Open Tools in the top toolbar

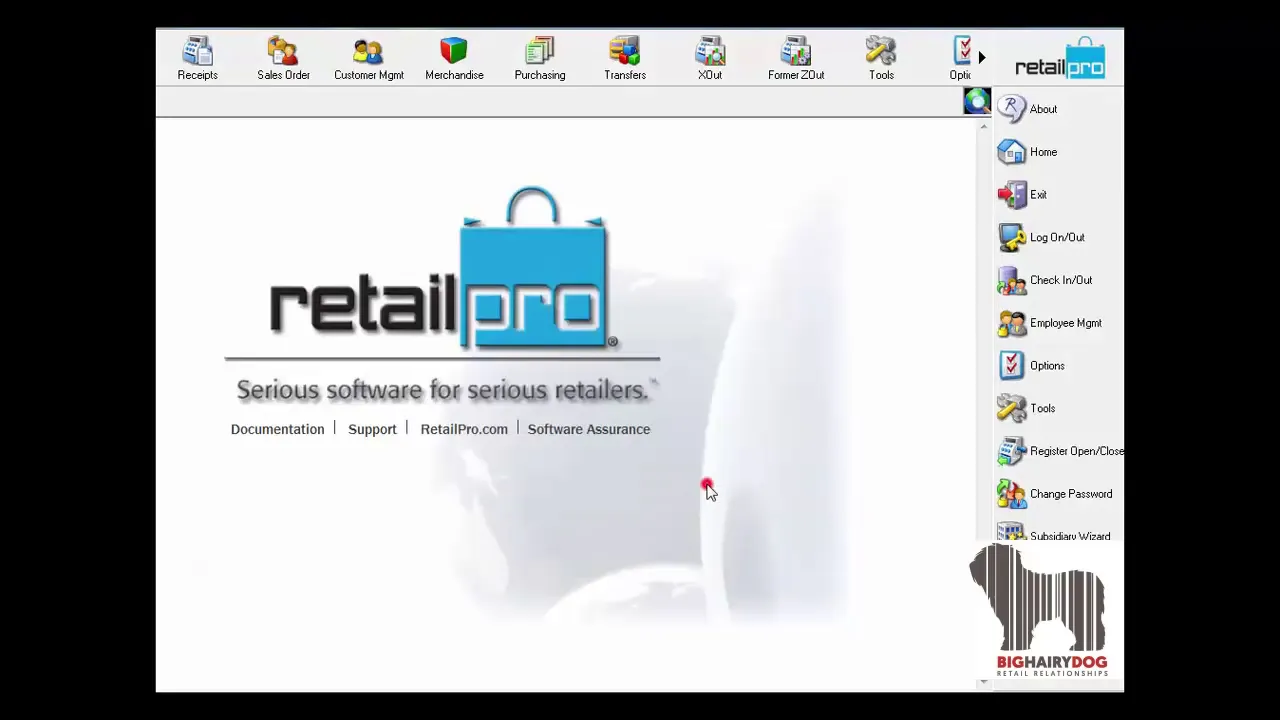tap(881, 58)
